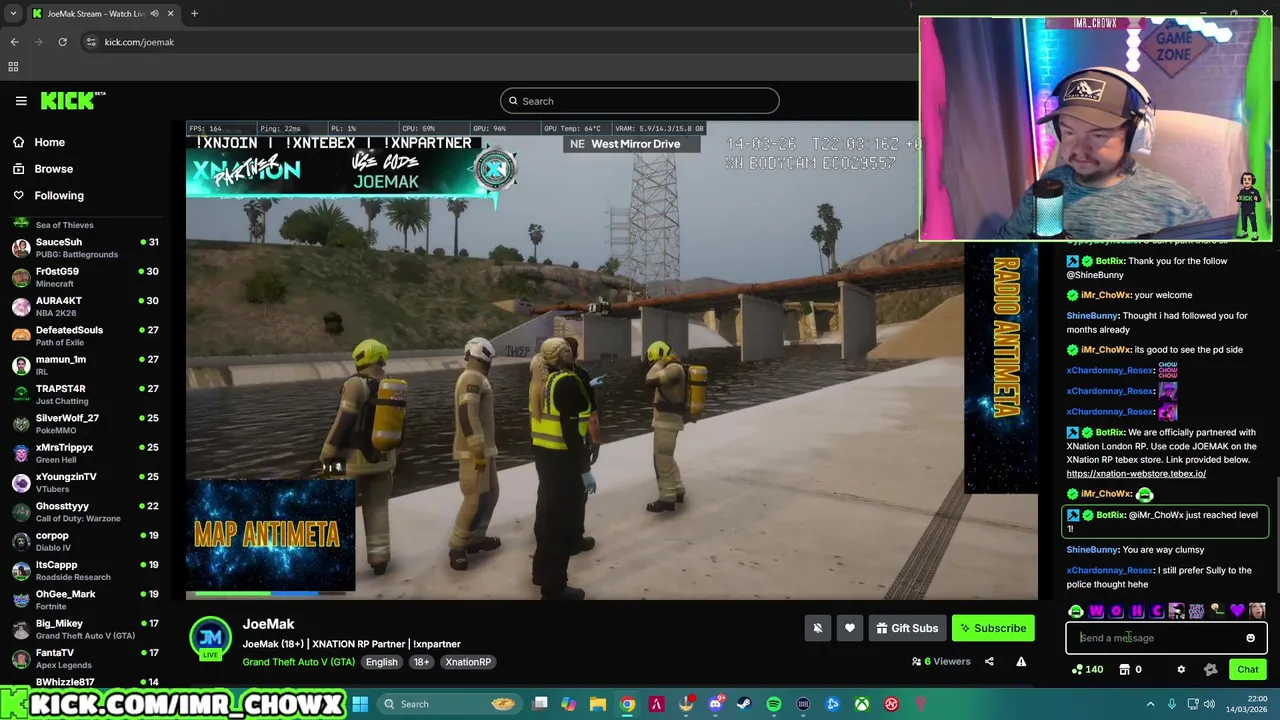Click the kick.com/joemak address bar
Screen dimensions: 1280x720
[x=139, y=42]
